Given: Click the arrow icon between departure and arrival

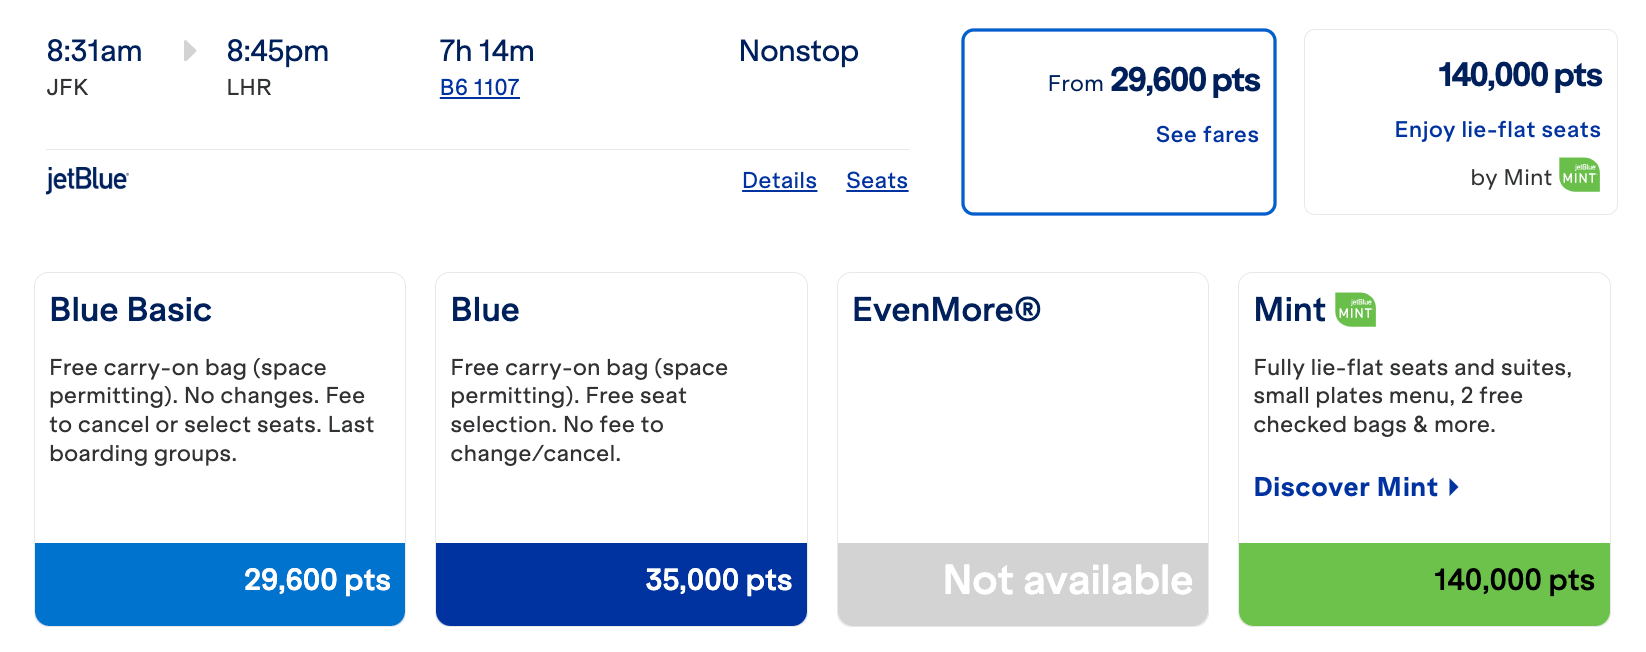Looking at the screenshot, I should (x=189, y=51).
